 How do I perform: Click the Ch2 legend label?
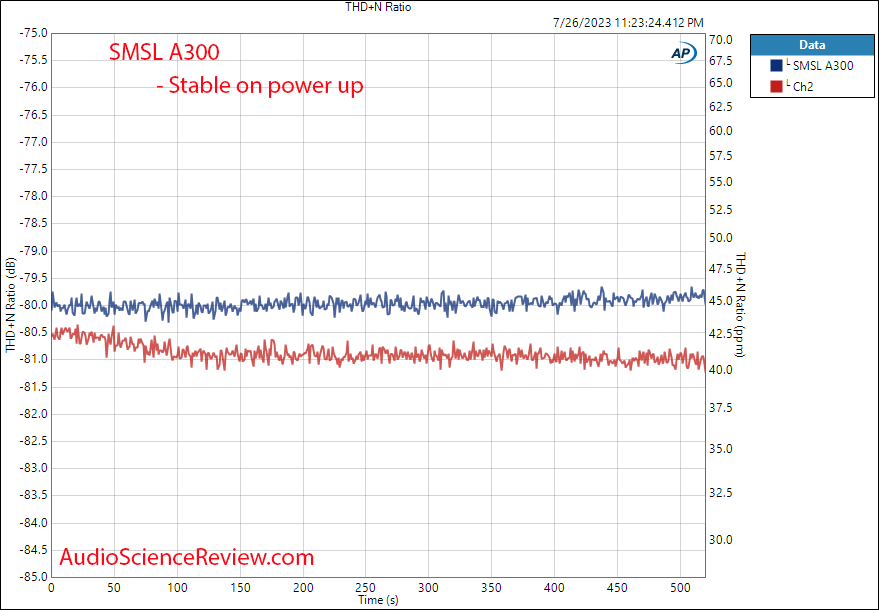click(x=803, y=86)
